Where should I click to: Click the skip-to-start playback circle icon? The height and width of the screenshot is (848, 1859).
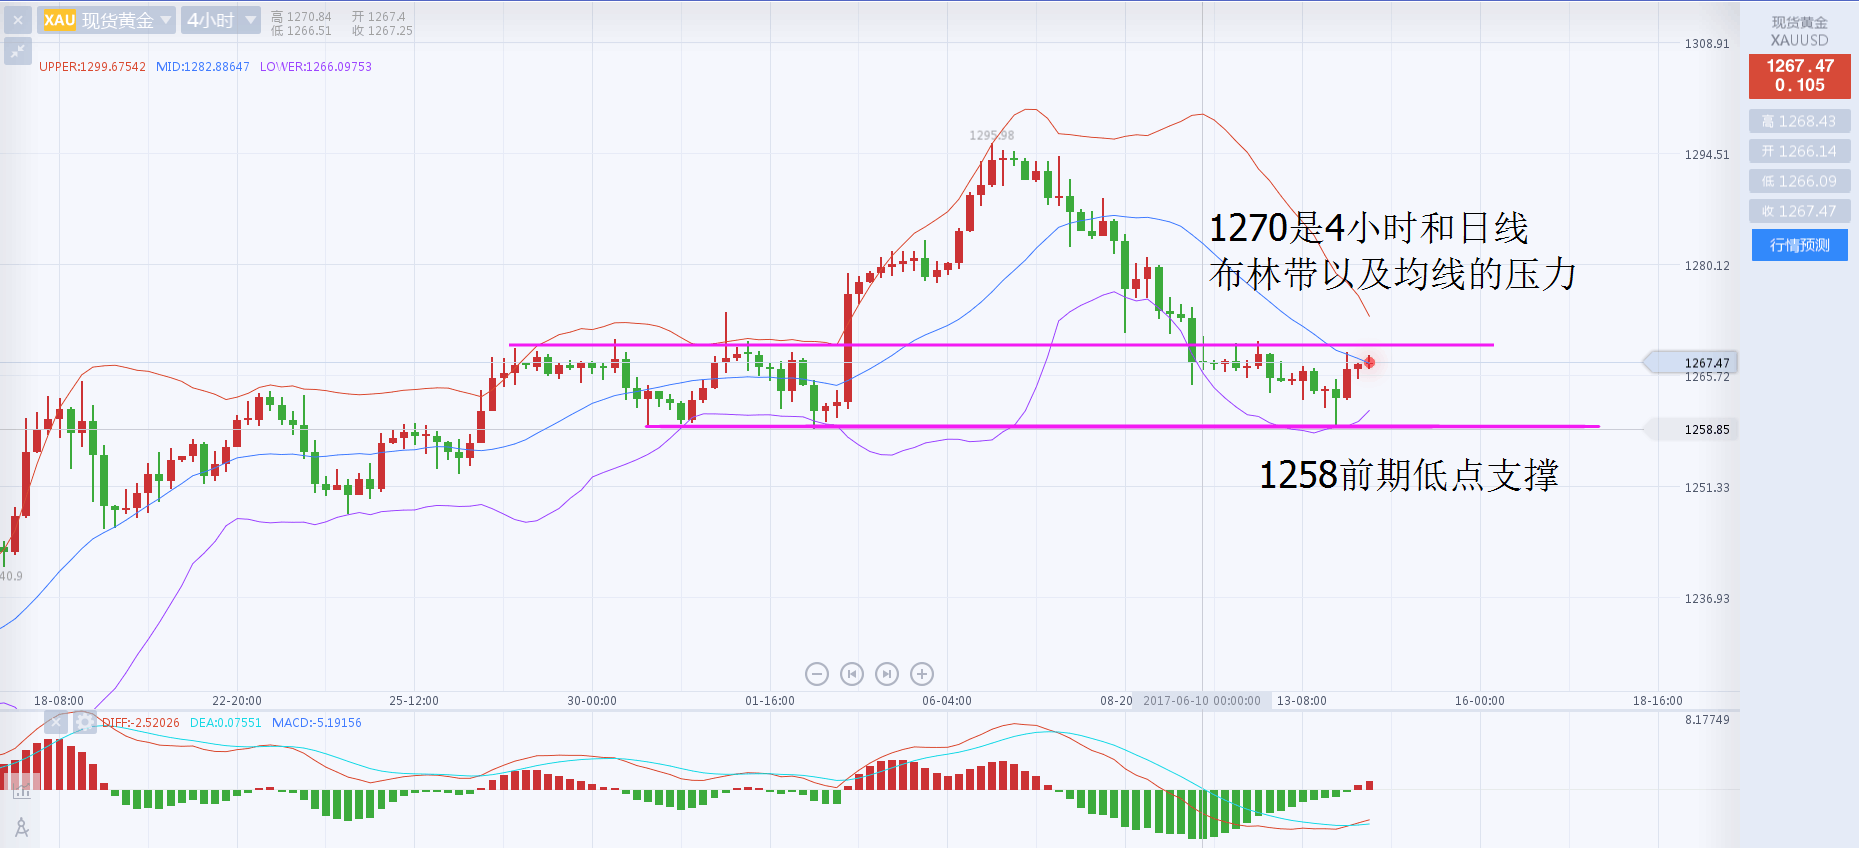pyautogui.click(x=852, y=674)
